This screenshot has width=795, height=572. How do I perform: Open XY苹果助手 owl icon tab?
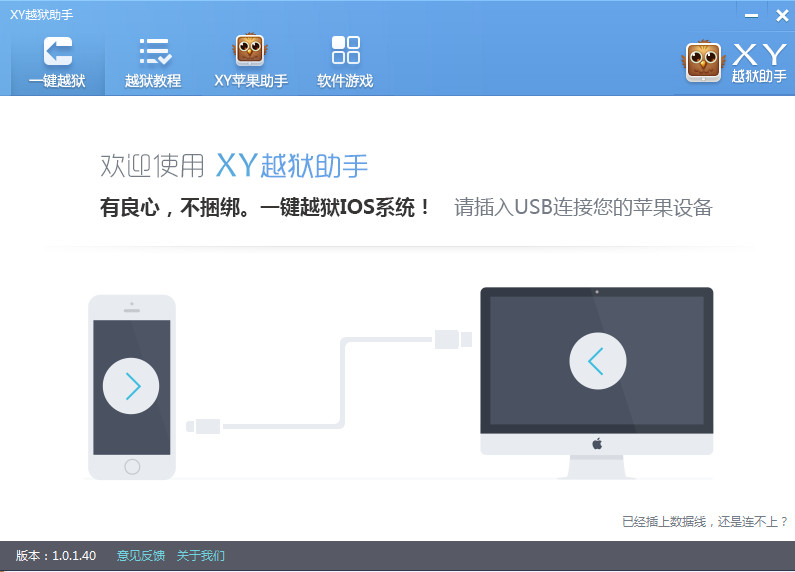[x=250, y=62]
